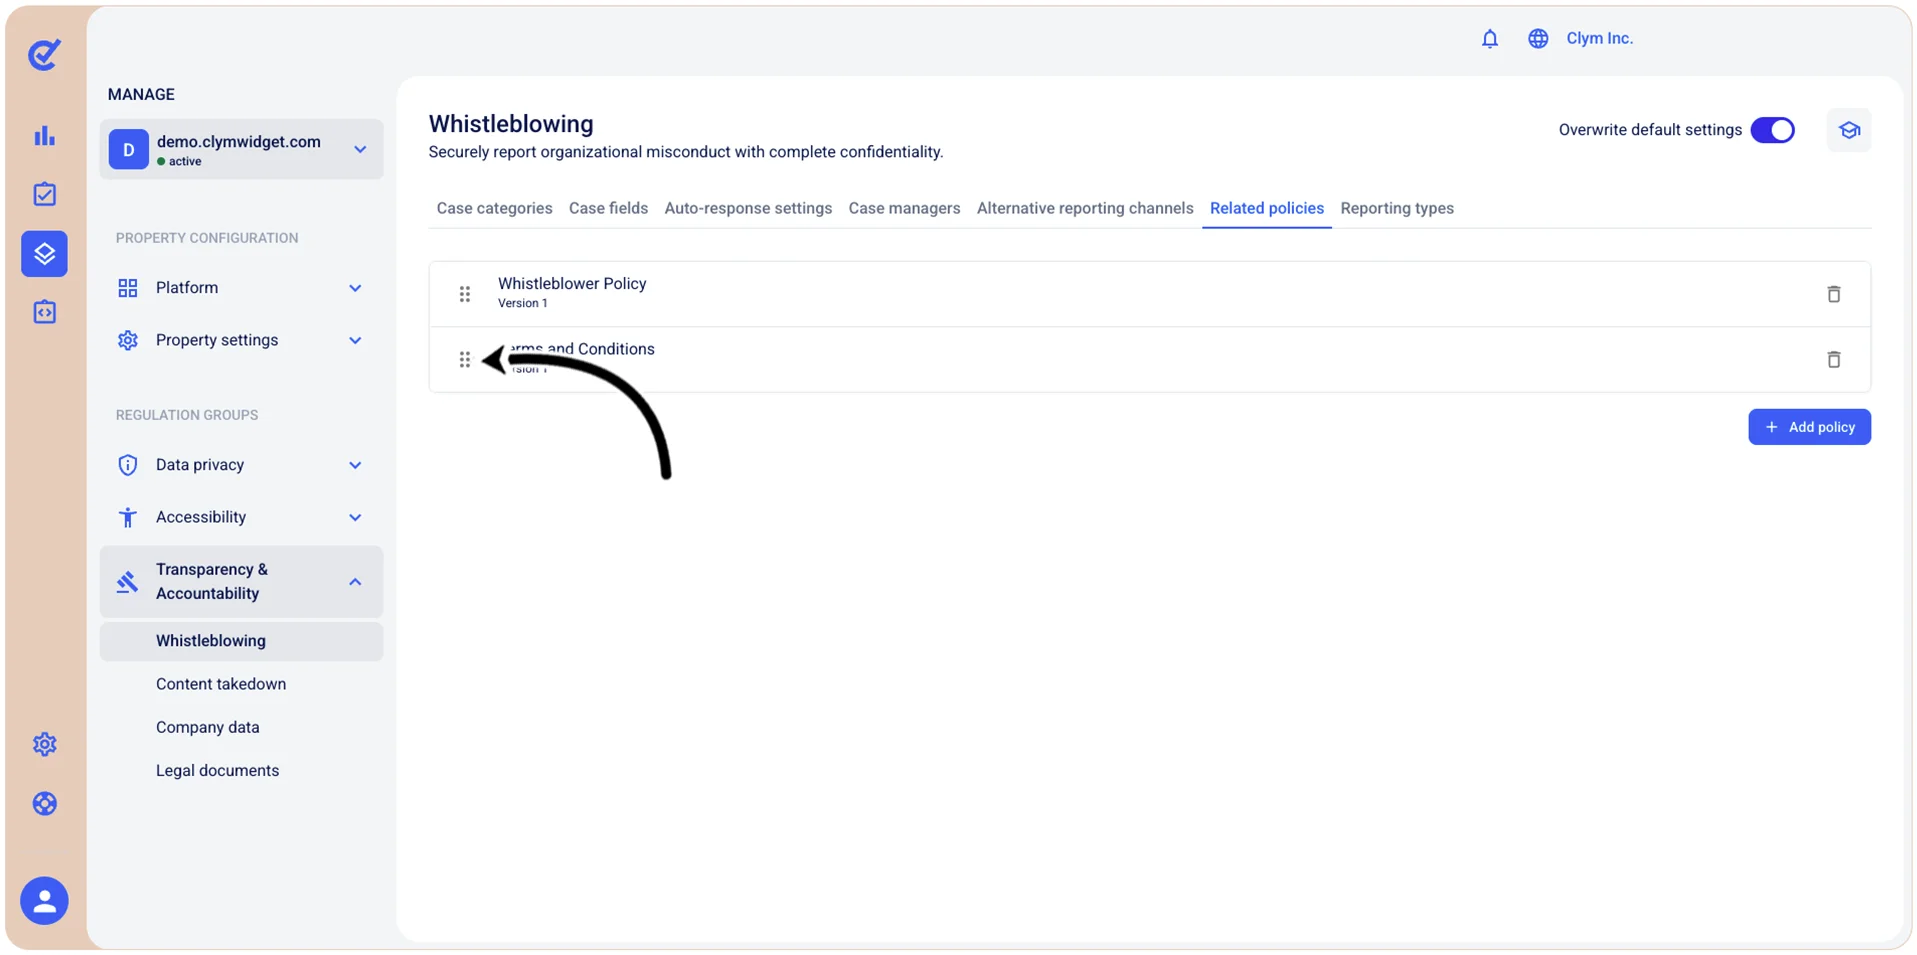This screenshot has height=955, width=1917.
Task: Switch to Case fields tab
Action: (608, 208)
